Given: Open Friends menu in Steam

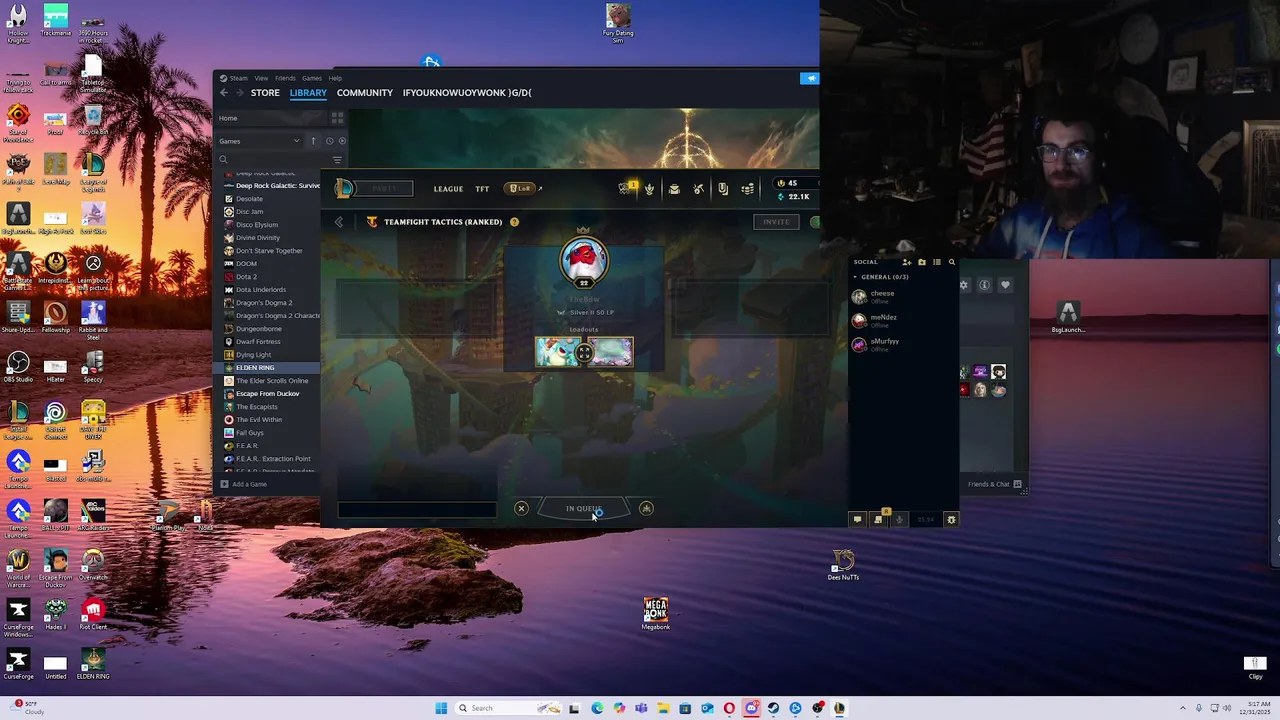Looking at the screenshot, I should pyautogui.click(x=285, y=78).
